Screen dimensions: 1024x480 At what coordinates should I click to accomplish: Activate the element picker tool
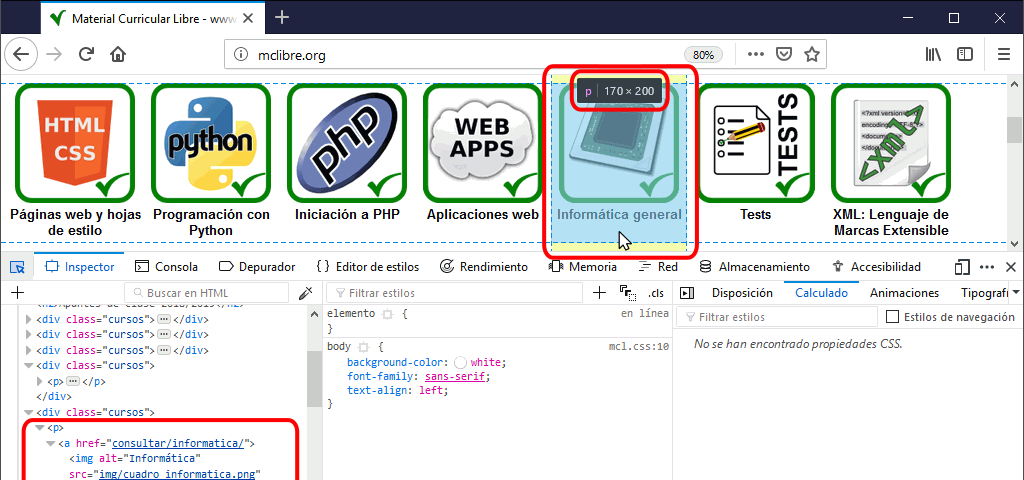pyautogui.click(x=17, y=267)
